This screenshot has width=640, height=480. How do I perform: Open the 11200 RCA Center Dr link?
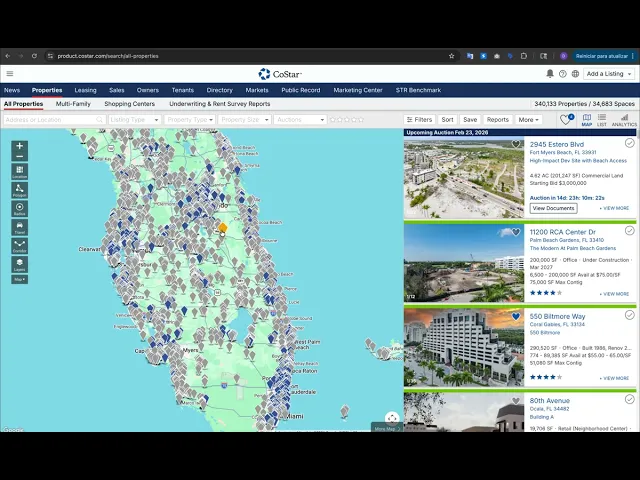click(563, 232)
